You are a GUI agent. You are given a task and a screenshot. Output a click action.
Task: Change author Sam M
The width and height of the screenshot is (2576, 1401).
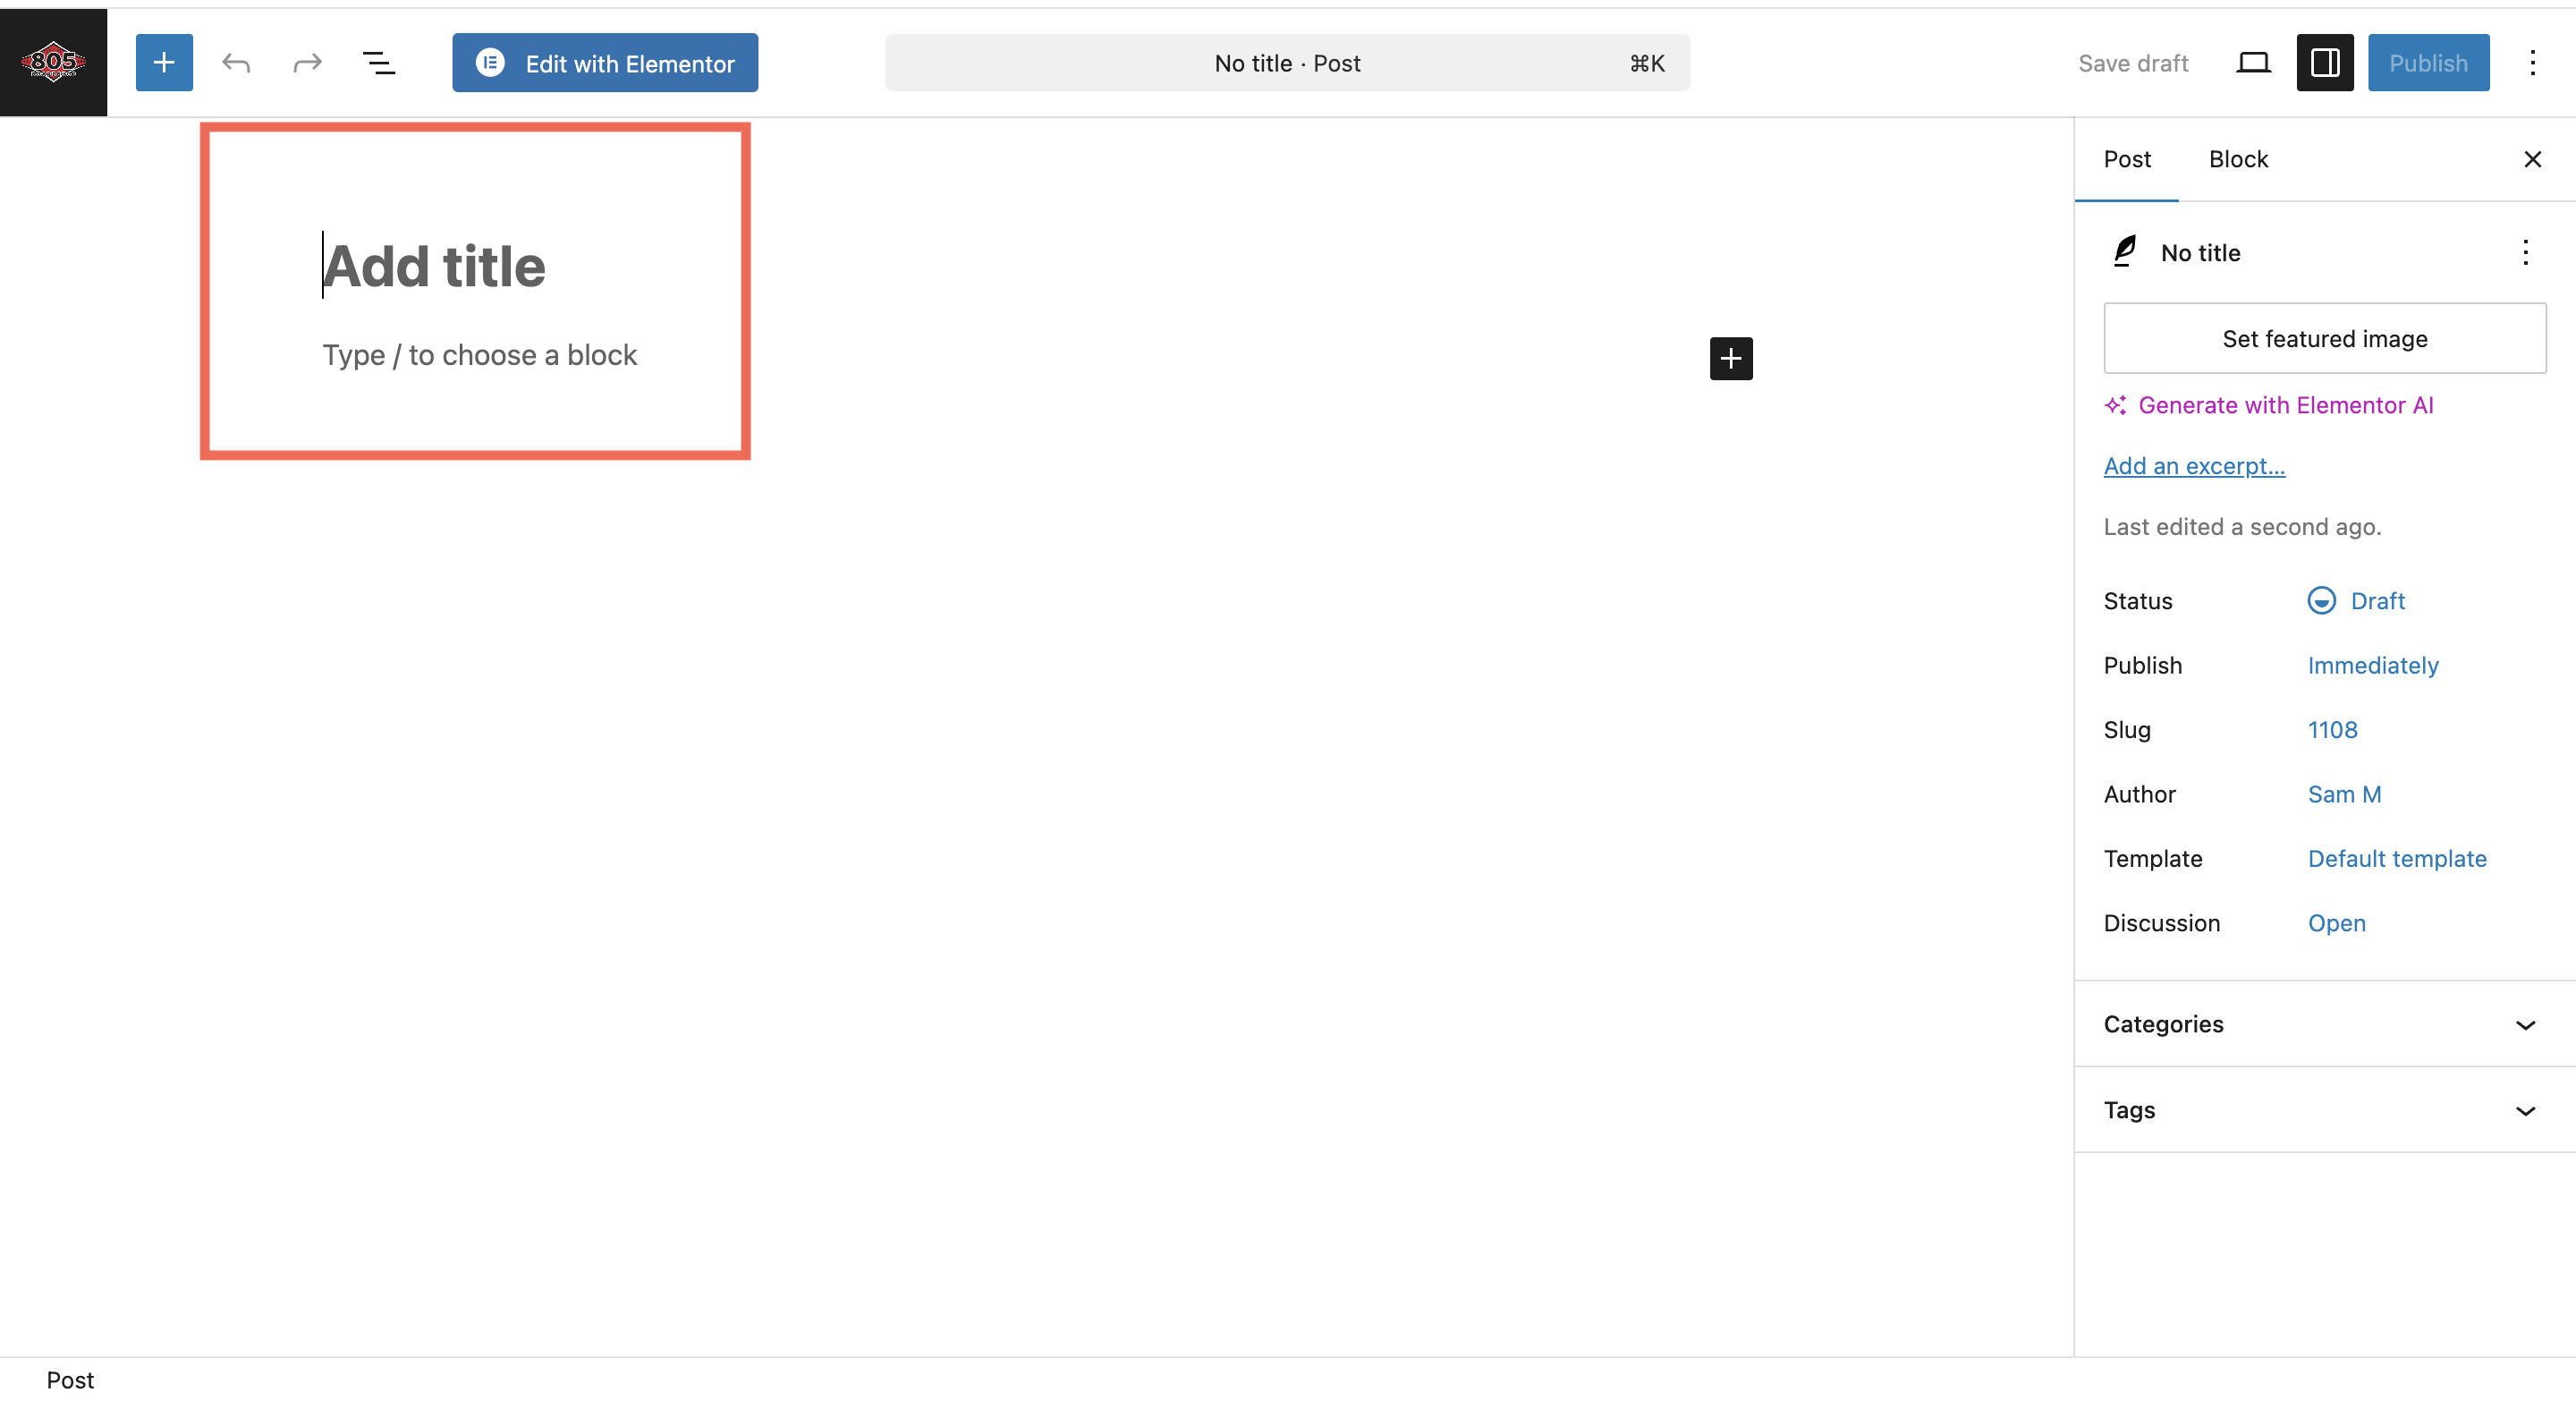pyautogui.click(x=2344, y=794)
